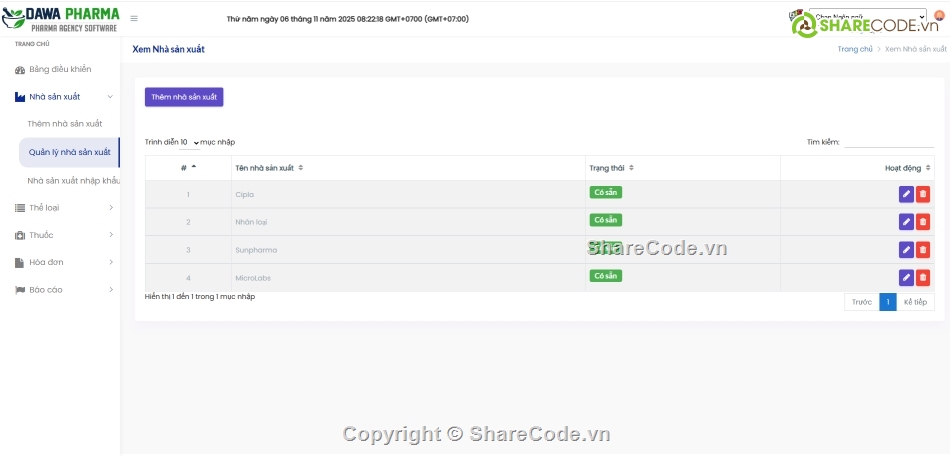Click the delete trash icon for Cipla

tap(923, 194)
